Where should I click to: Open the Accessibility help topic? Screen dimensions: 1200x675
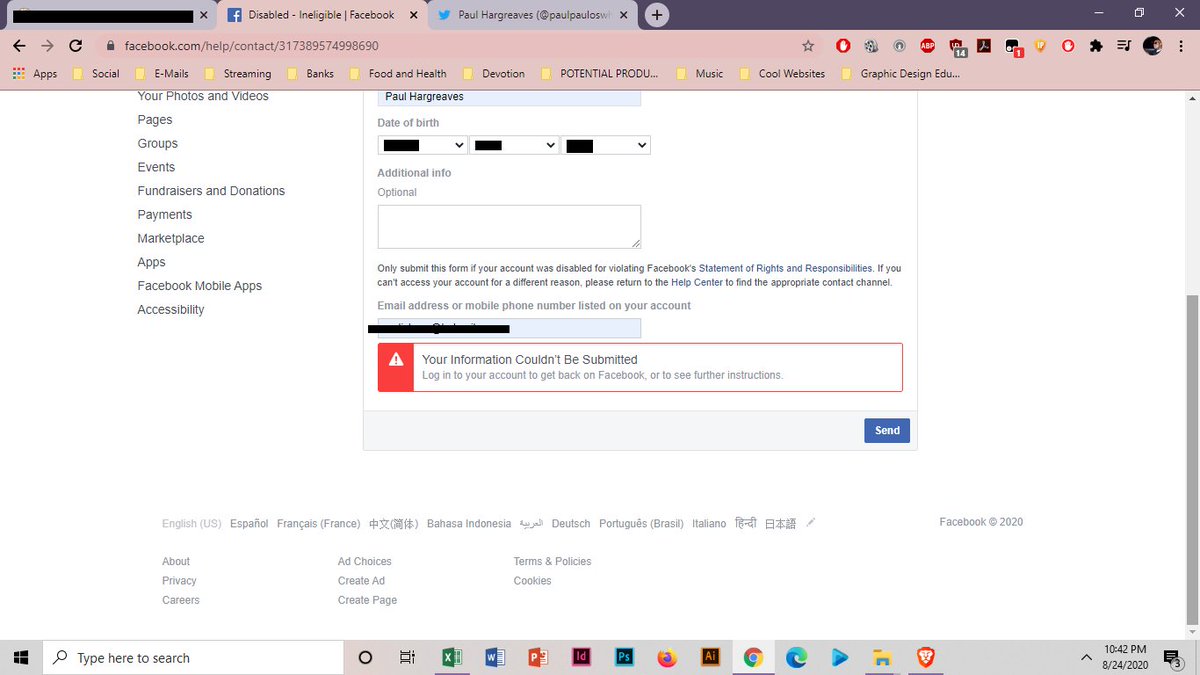tap(171, 310)
